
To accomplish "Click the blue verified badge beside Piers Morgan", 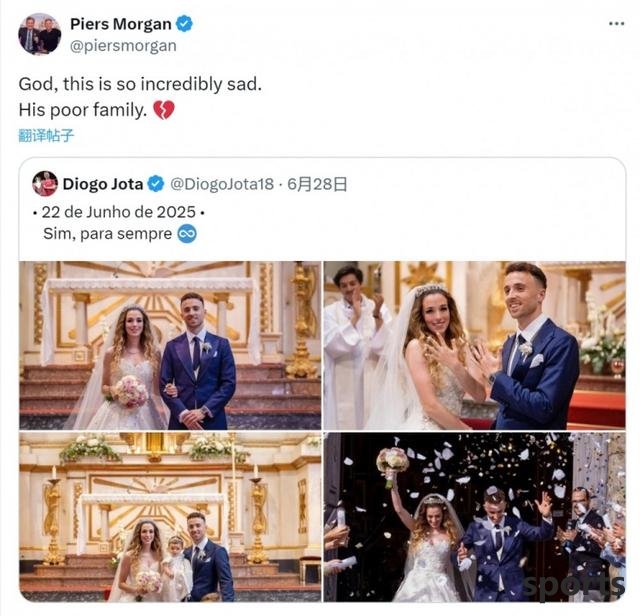I will (184, 24).
